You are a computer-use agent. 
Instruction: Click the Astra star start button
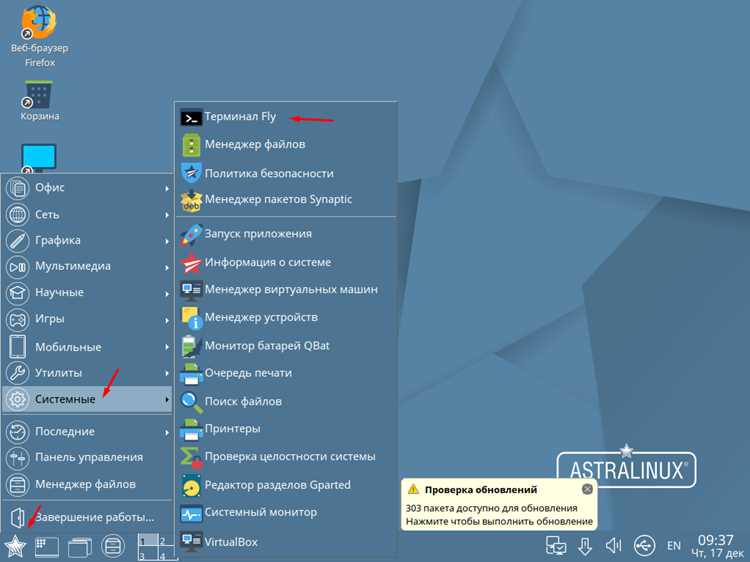click(x=15, y=545)
